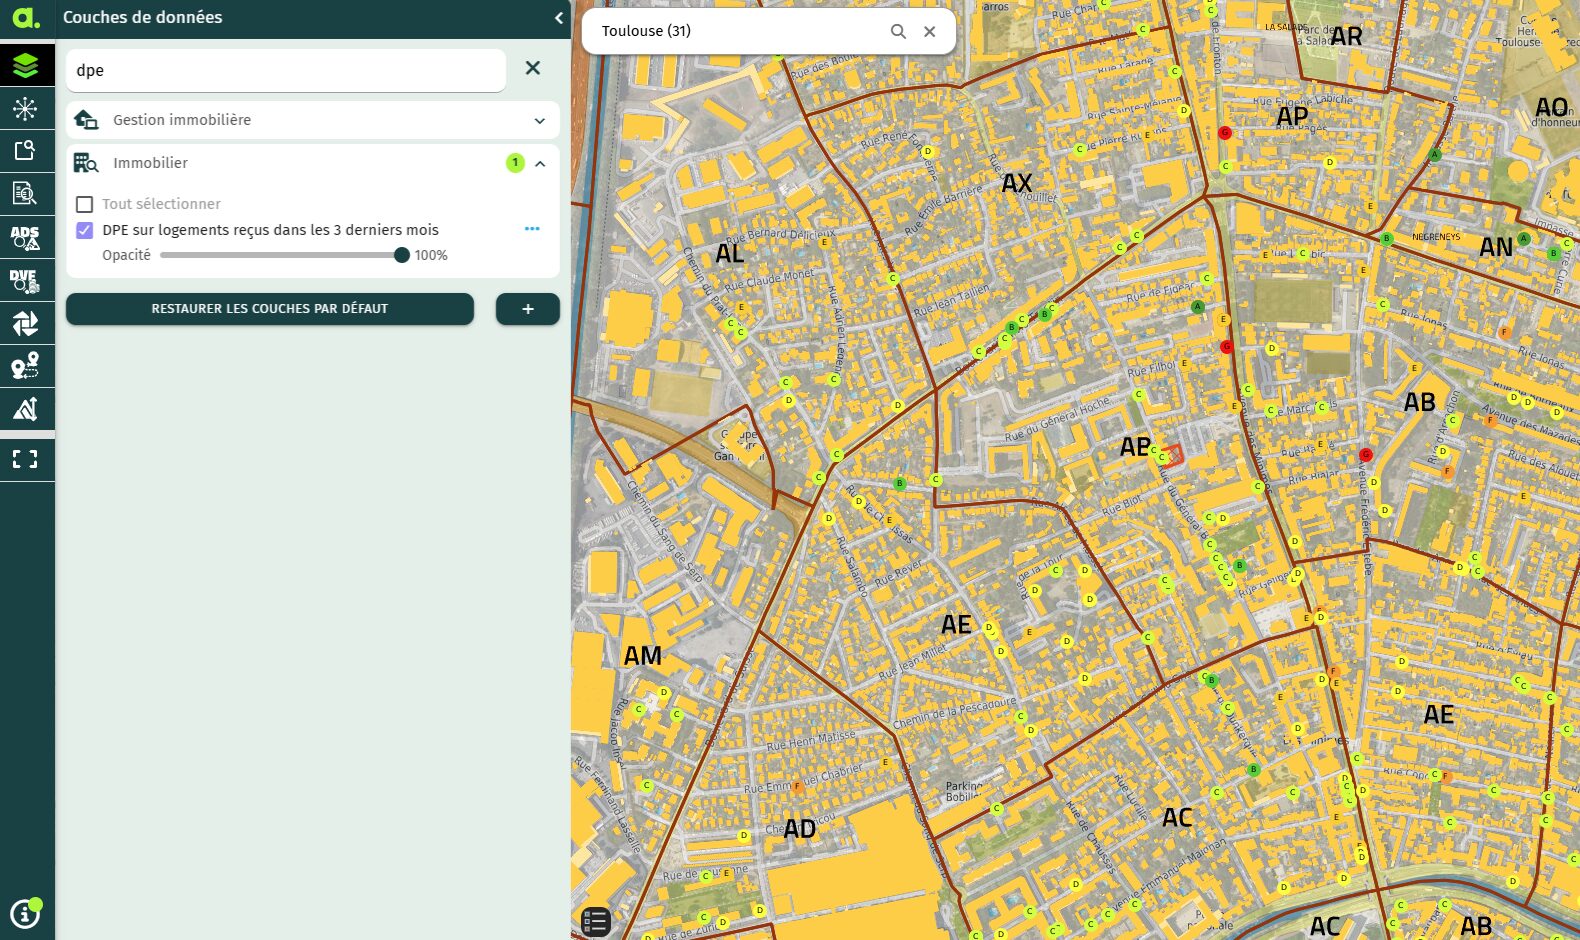Click the red outlined parcel near AB label
The image size is (1580, 940).
tap(1172, 456)
